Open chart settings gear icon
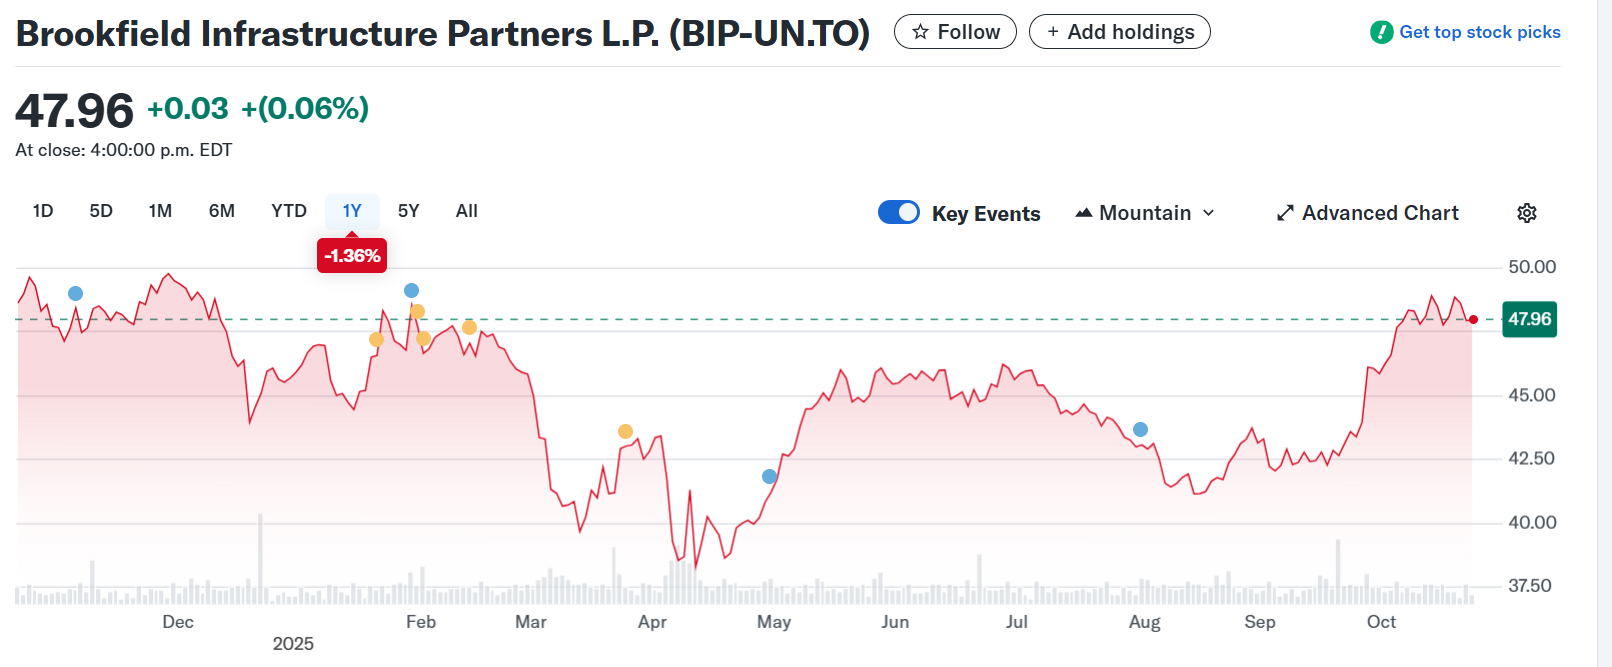This screenshot has height=667, width=1612. pos(1526,213)
